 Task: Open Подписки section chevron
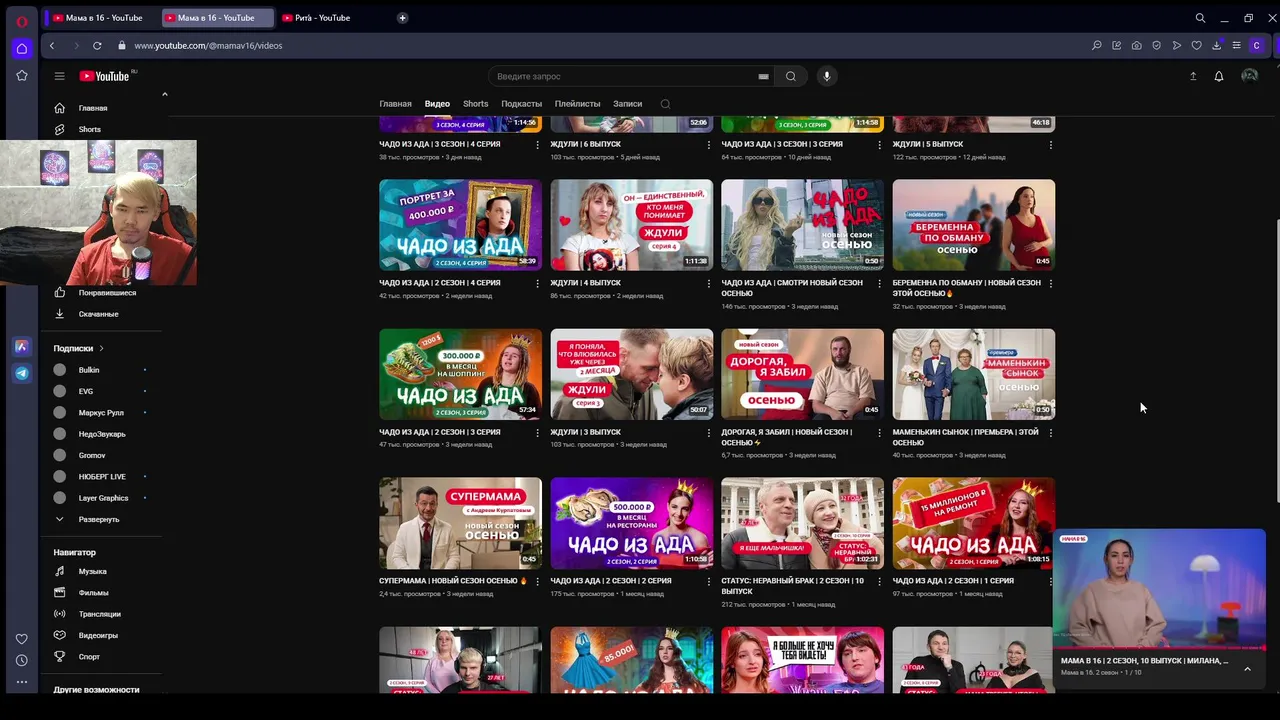coord(101,348)
